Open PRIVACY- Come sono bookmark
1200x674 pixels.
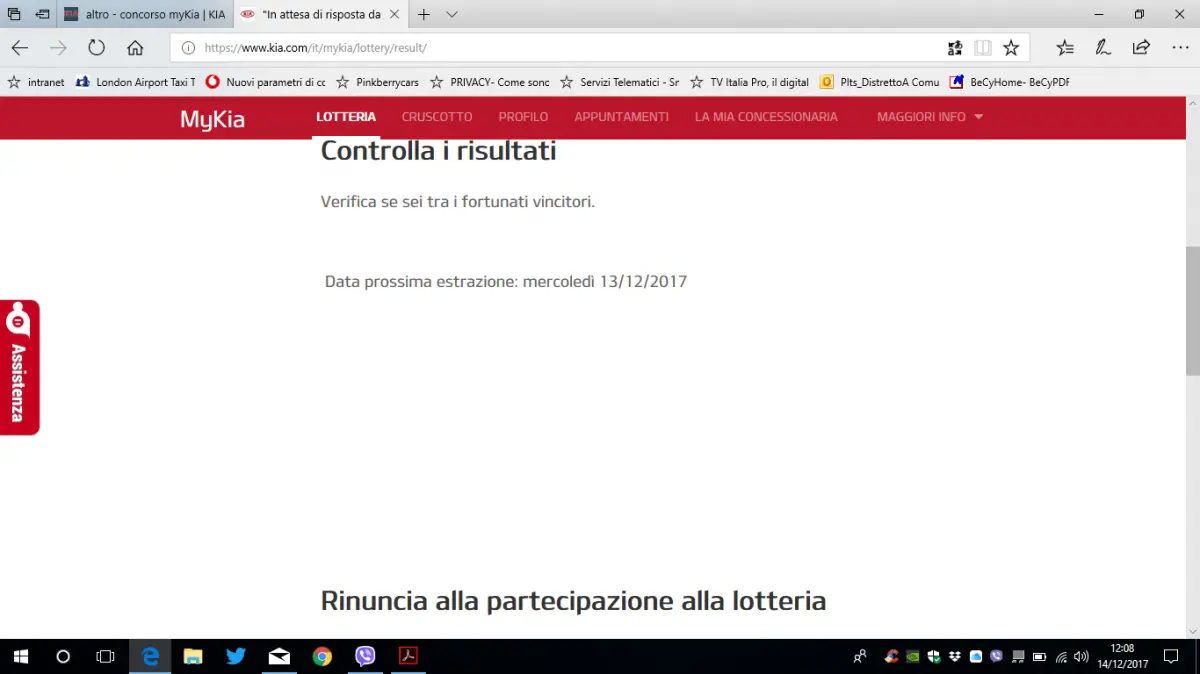489,82
